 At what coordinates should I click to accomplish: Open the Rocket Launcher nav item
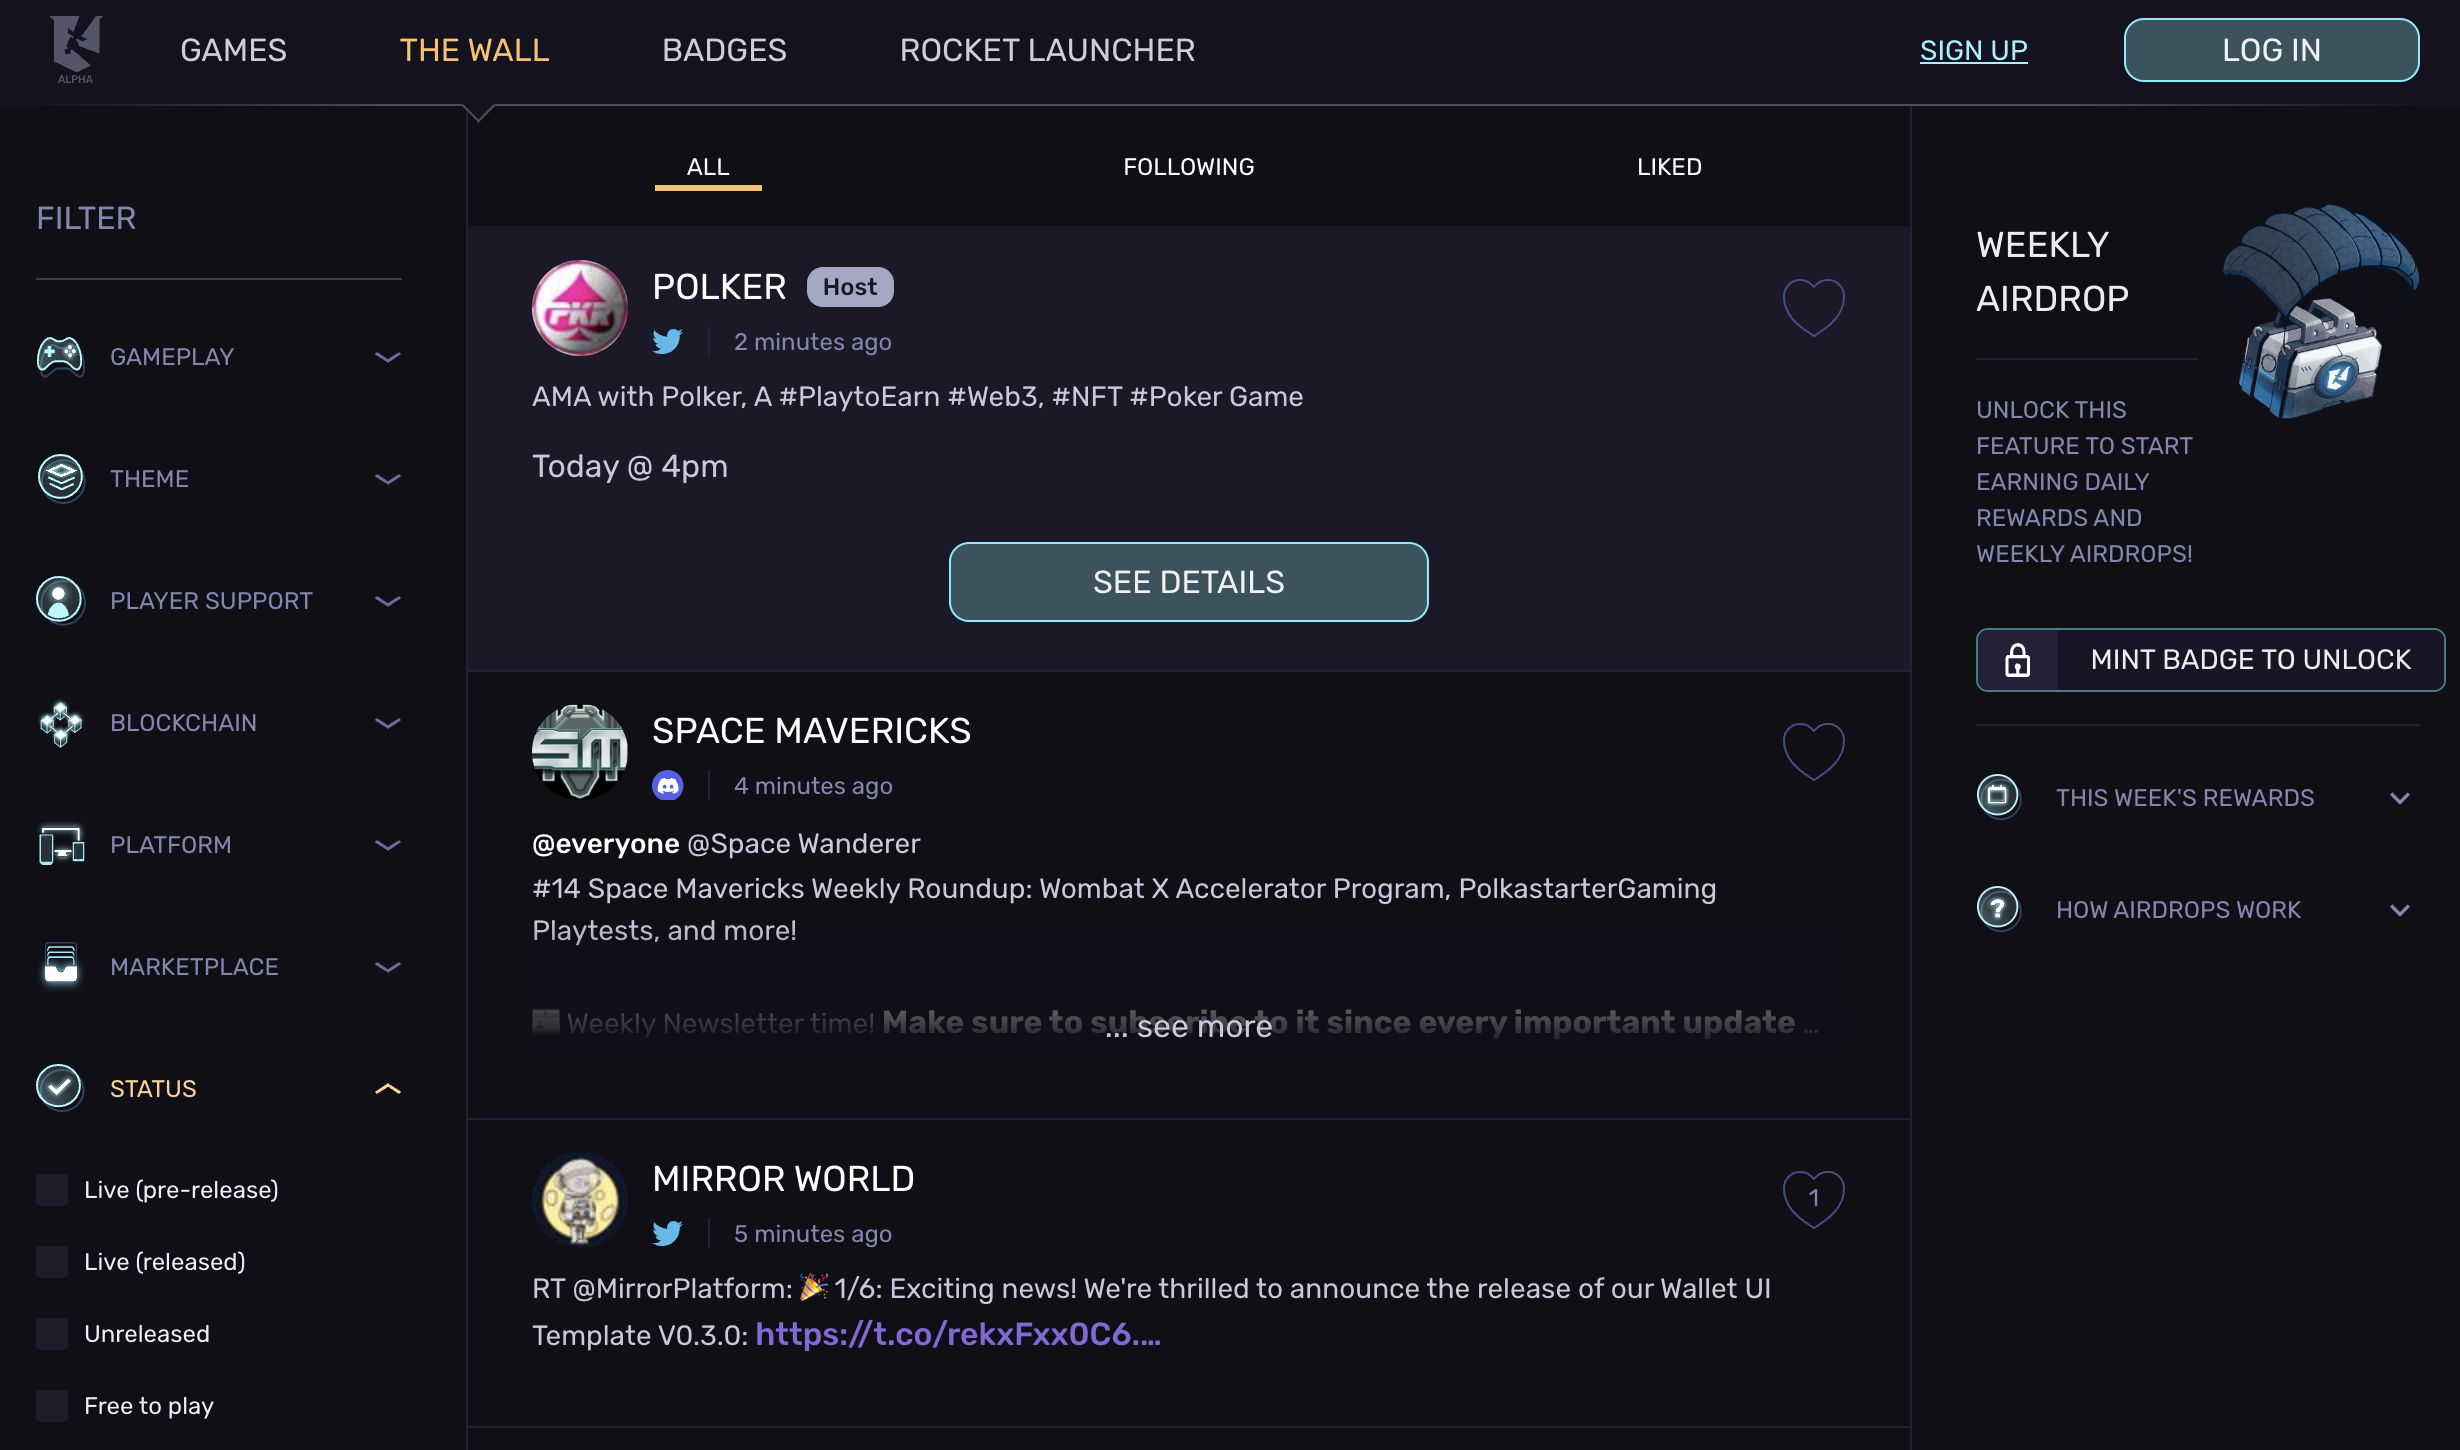coord(1047,50)
